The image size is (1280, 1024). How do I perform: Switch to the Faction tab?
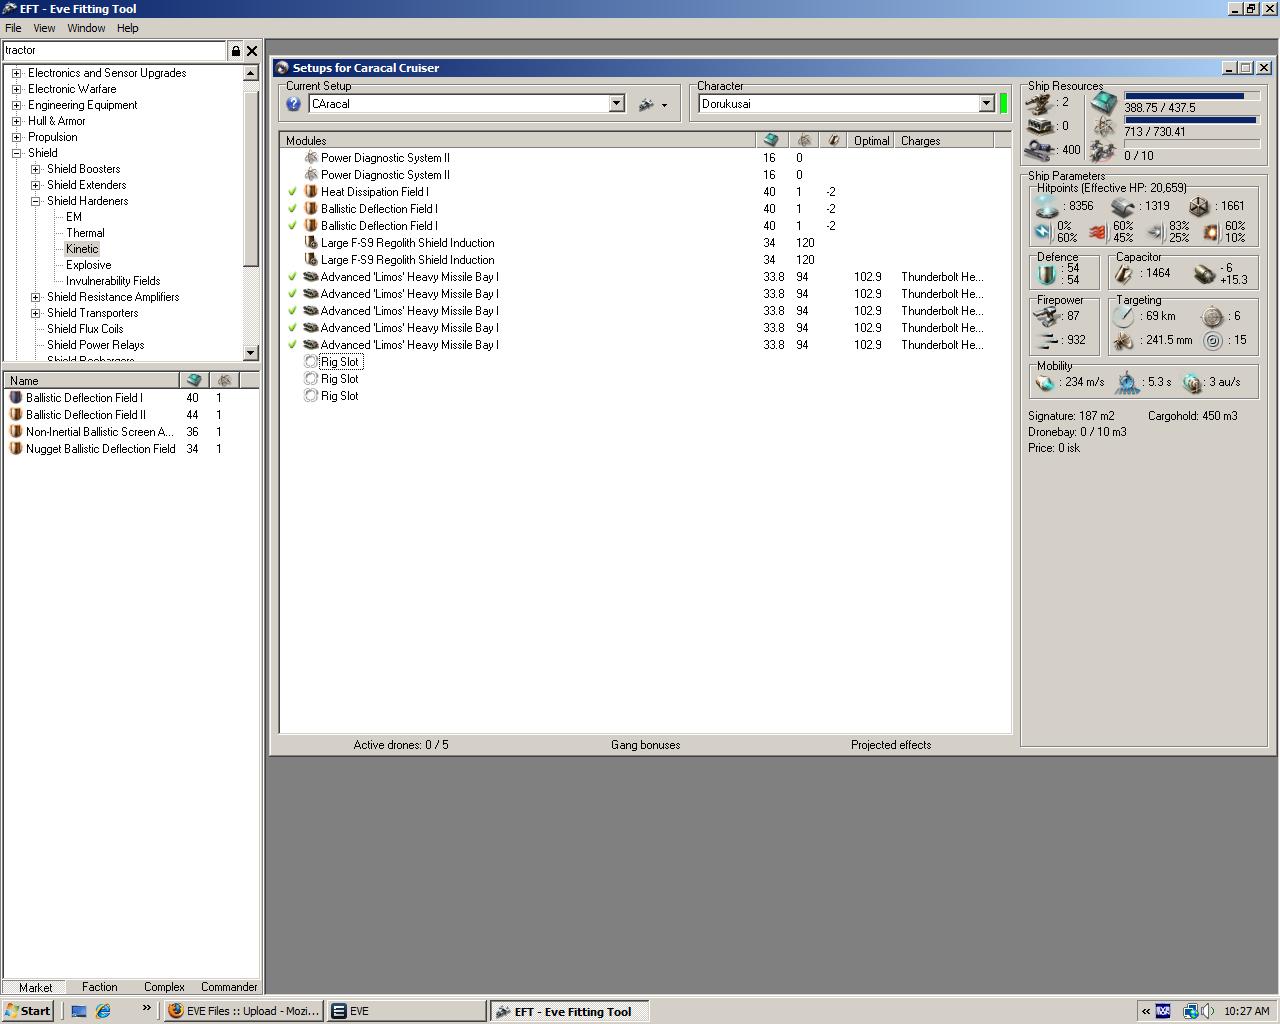(x=99, y=987)
